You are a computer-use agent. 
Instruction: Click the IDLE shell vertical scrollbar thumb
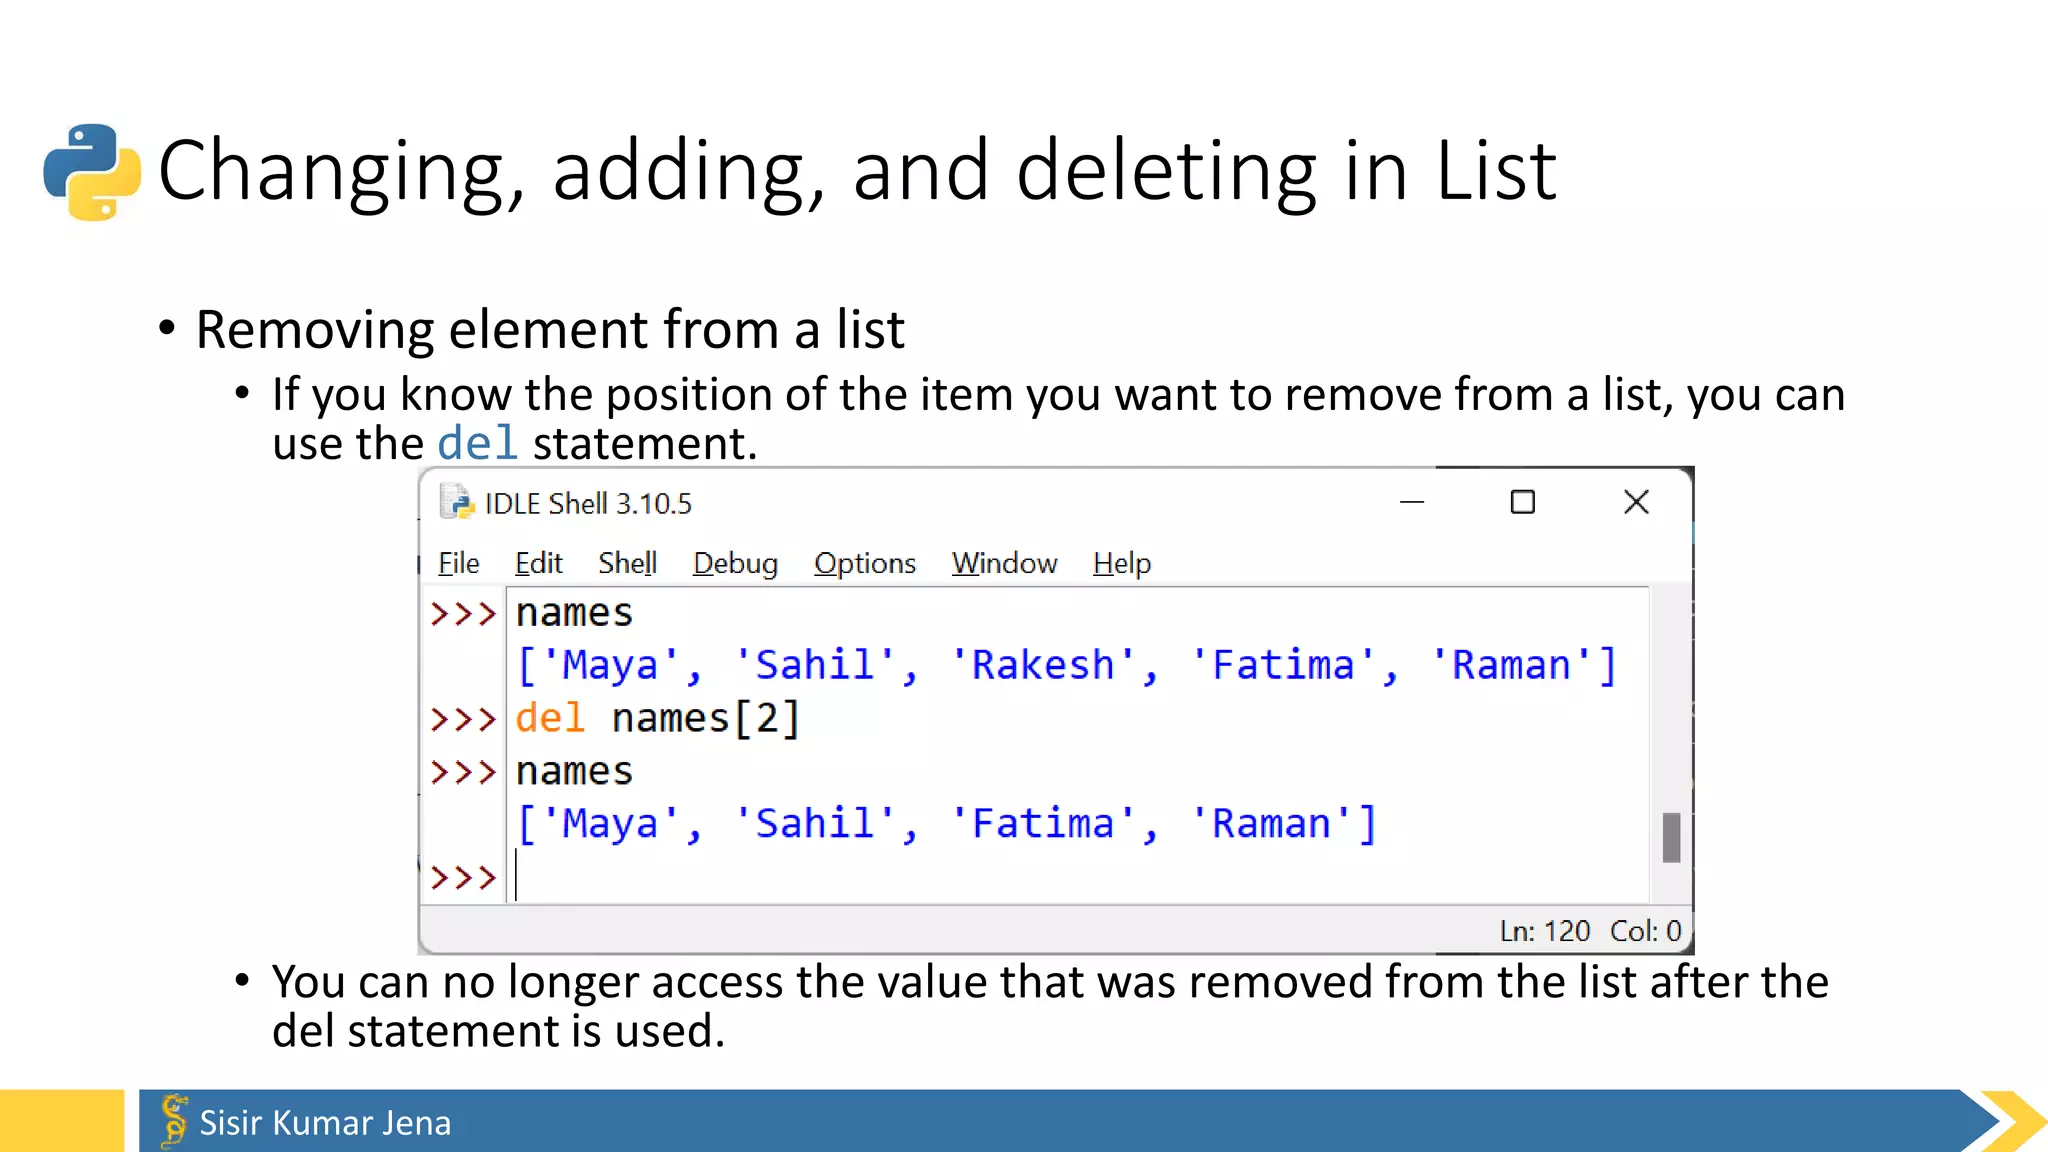click(1671, 837)
